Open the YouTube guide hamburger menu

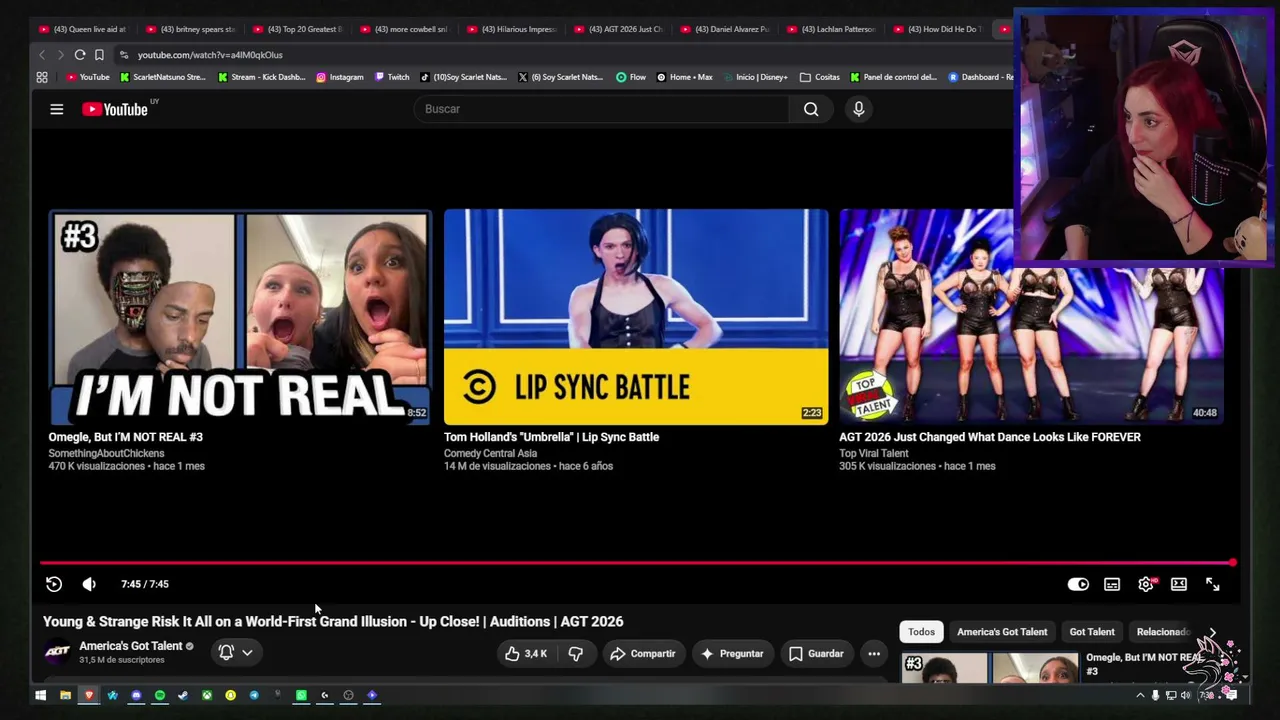click(x=57, y=109)
